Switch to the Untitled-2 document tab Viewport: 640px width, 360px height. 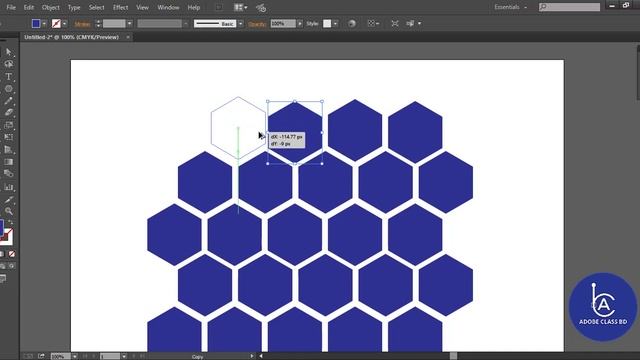pyautogui.click(x=71, y=37)
